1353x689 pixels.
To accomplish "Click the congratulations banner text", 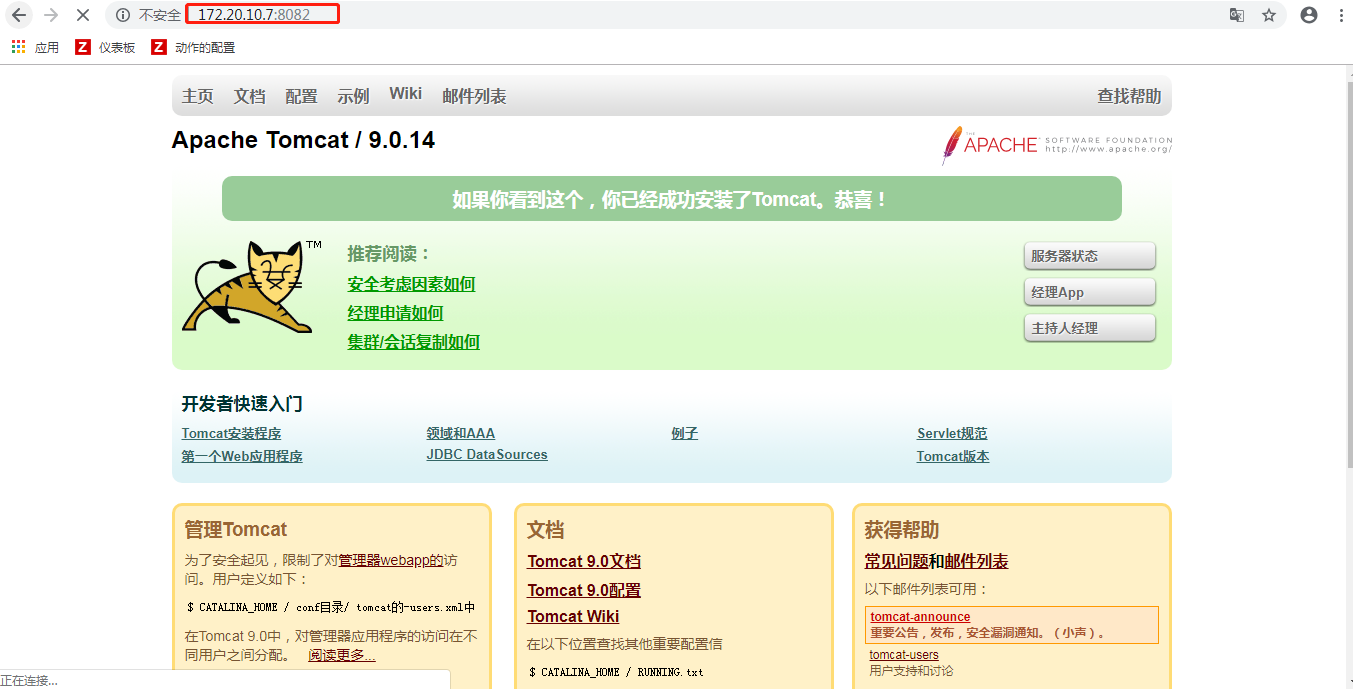I will 670,199.
